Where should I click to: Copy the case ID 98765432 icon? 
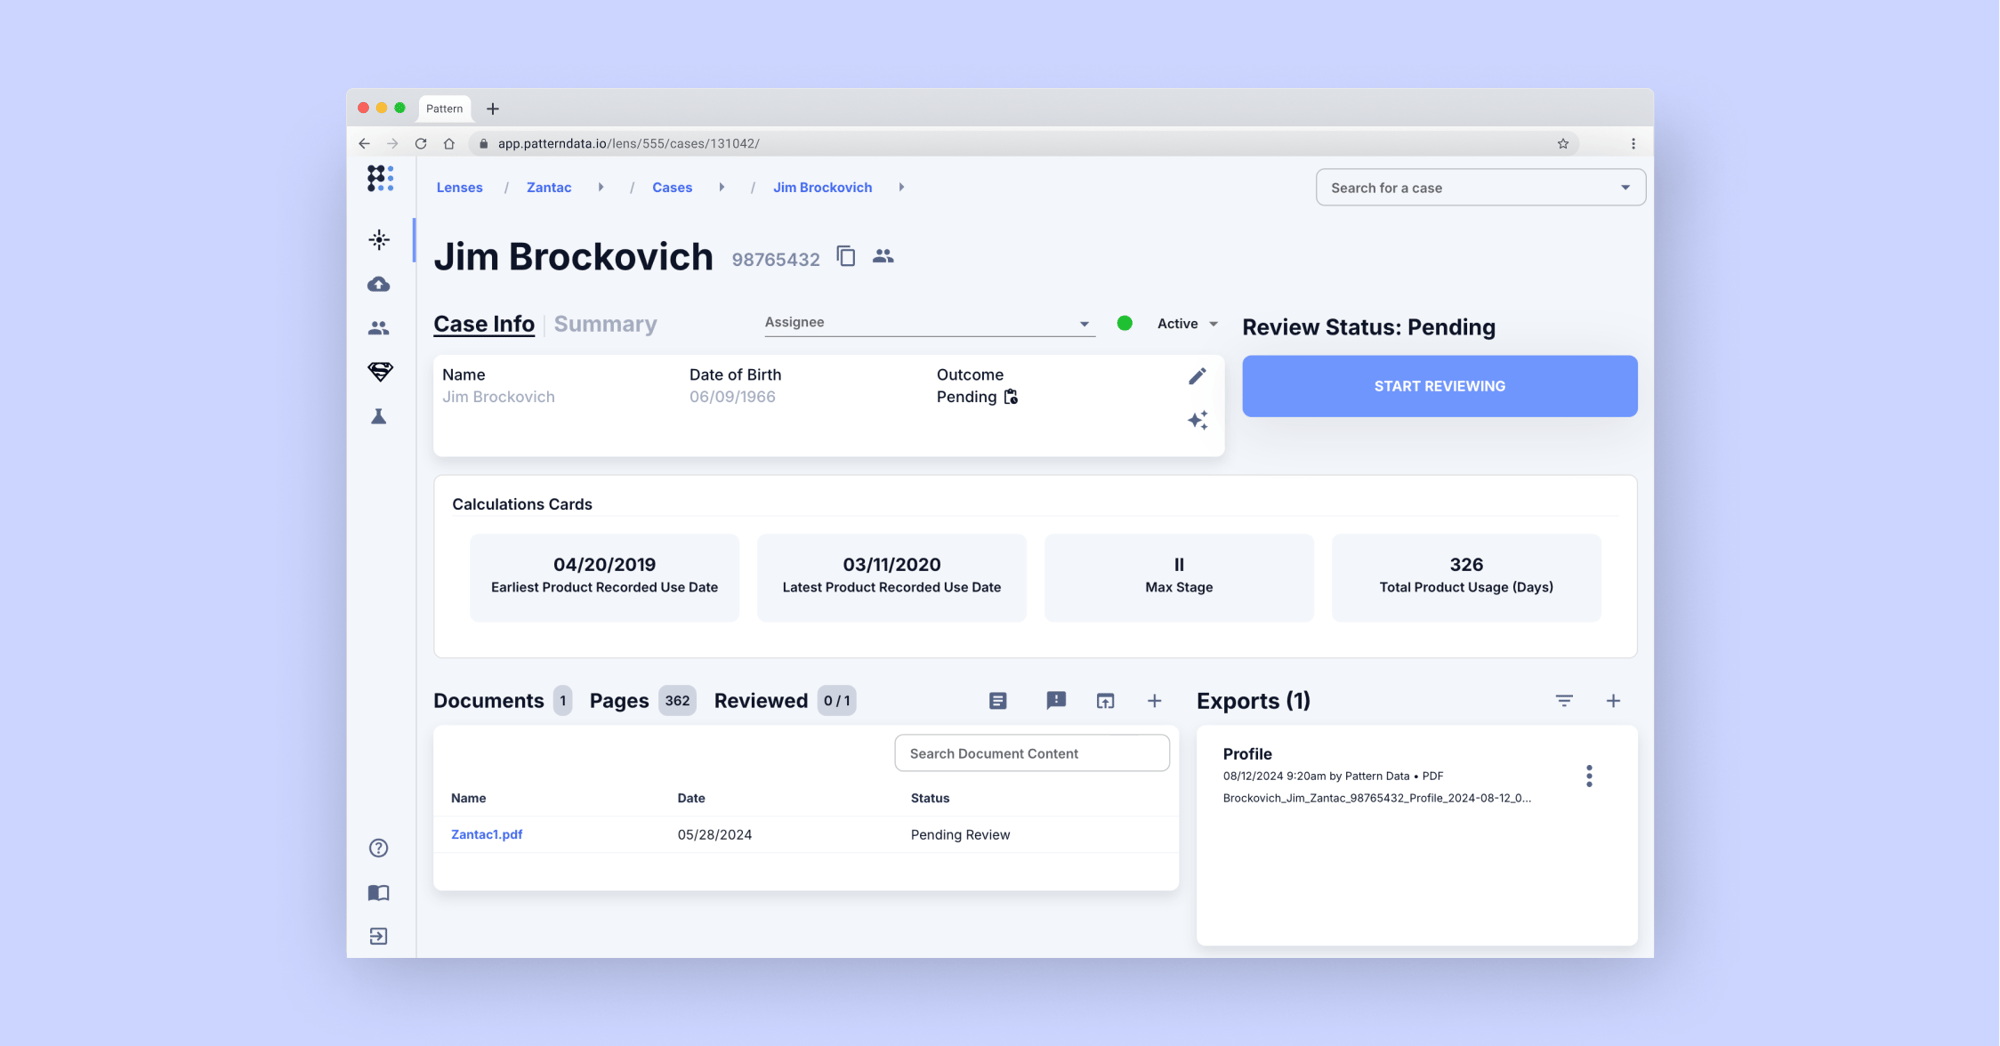pyautogui.click(x=846, y=257)
